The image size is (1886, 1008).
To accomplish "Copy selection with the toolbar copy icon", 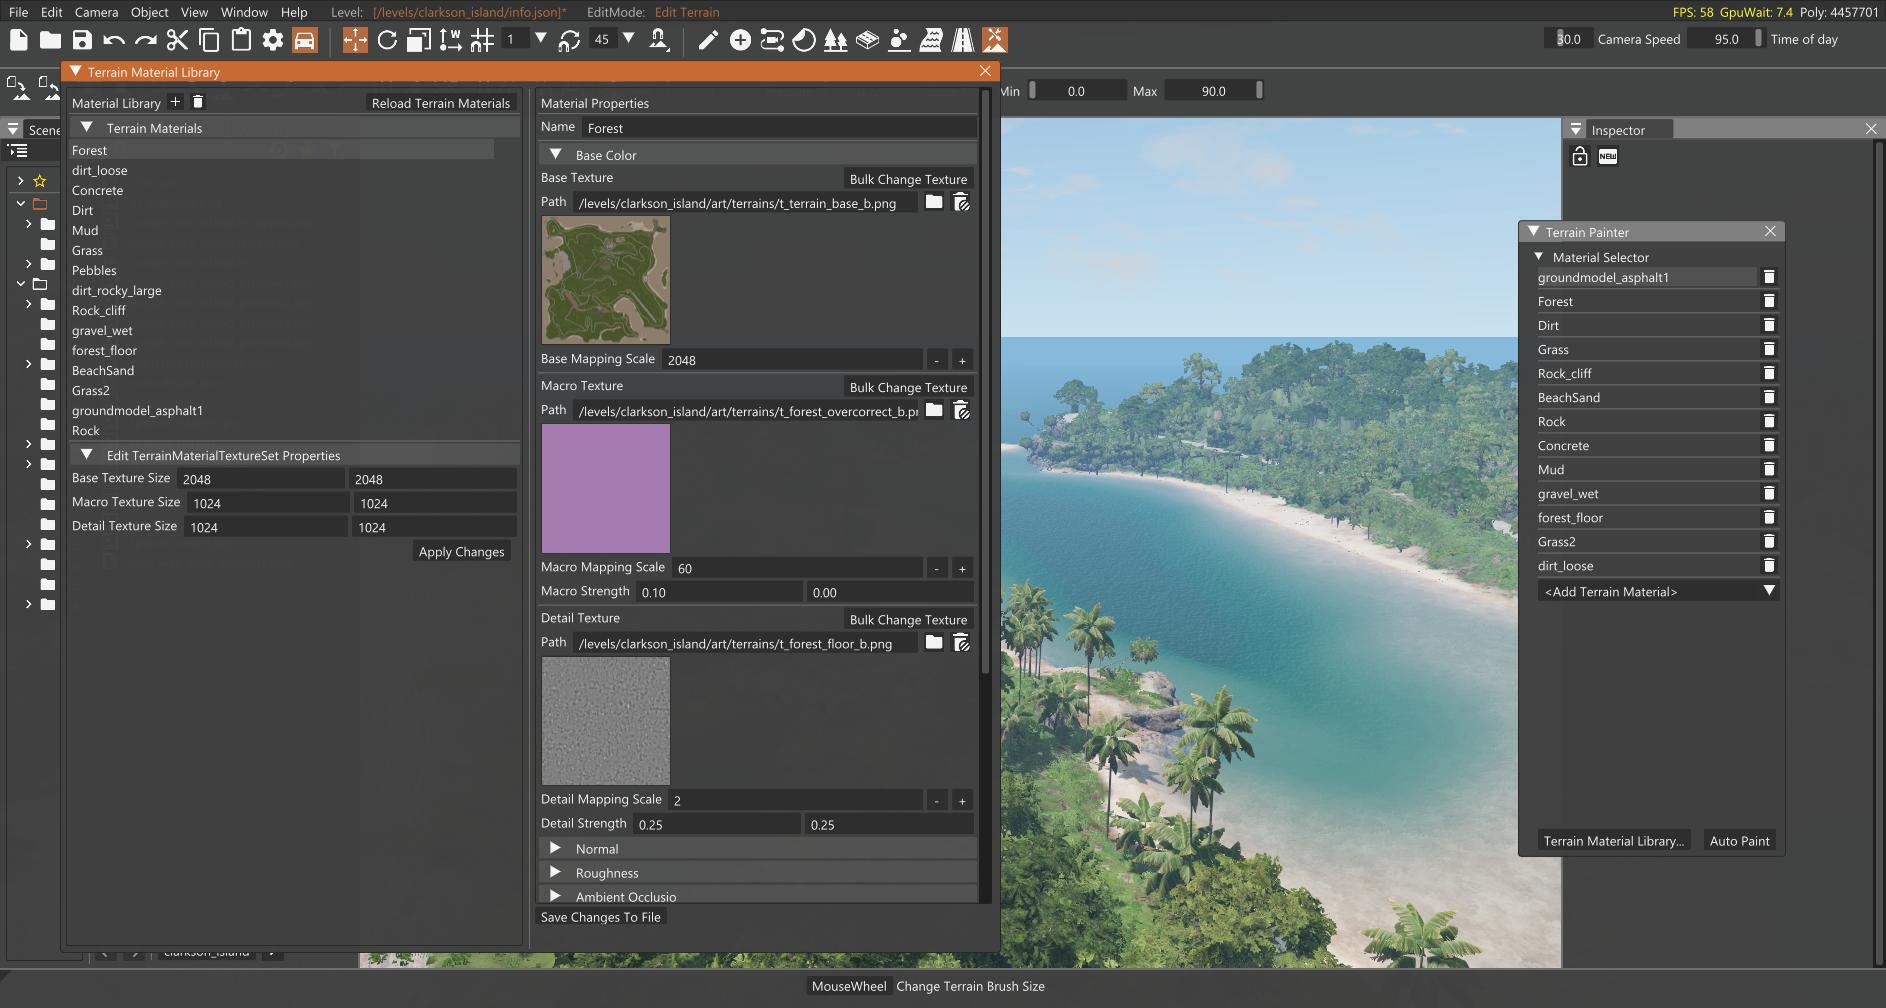I will [209, 40].
